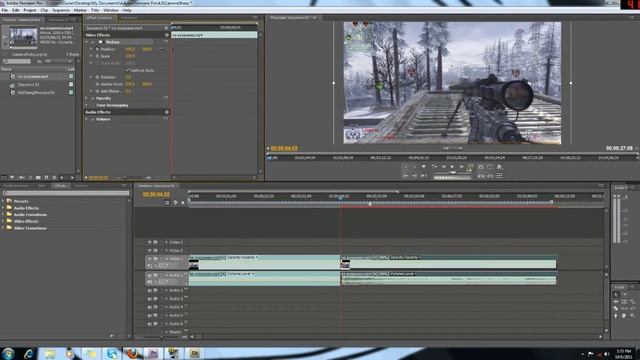Step back one frame in Program monitor
Screen dimensions: 640x360
pos(443,167)
